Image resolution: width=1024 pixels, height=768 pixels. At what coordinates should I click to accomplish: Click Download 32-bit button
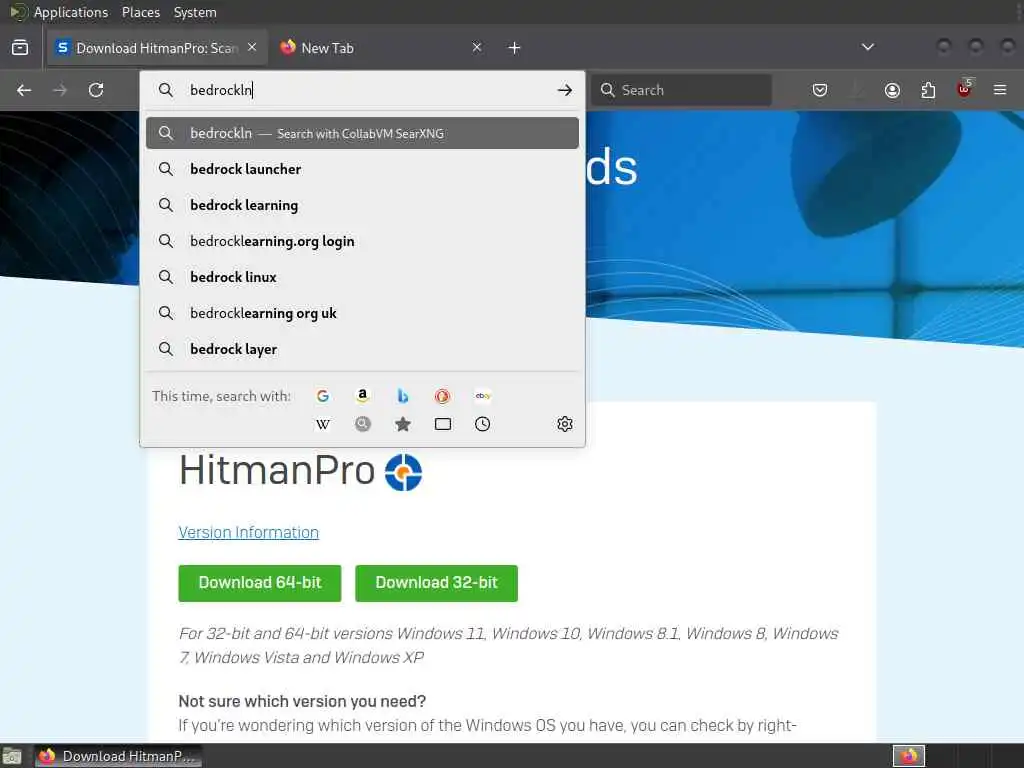[436, 583]
